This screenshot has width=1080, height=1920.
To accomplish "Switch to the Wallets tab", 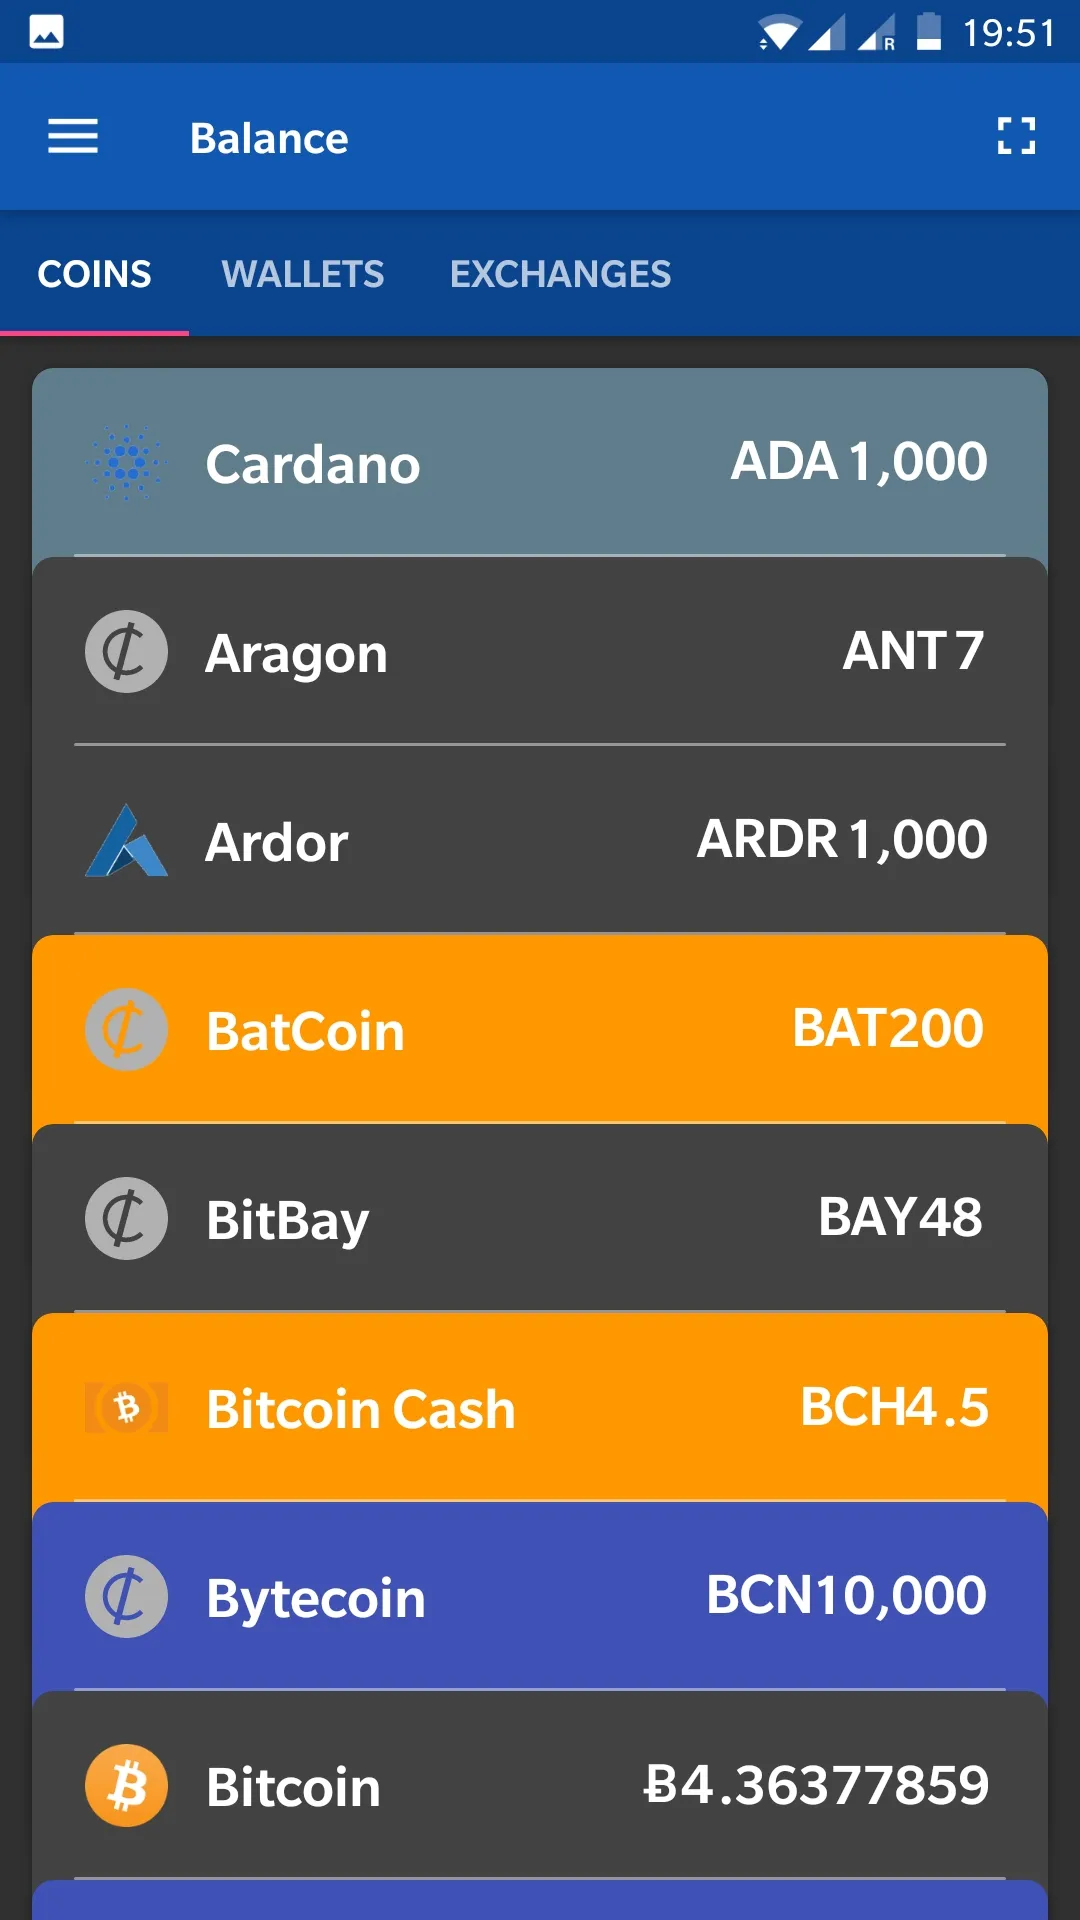I will [x=302, y=274].
